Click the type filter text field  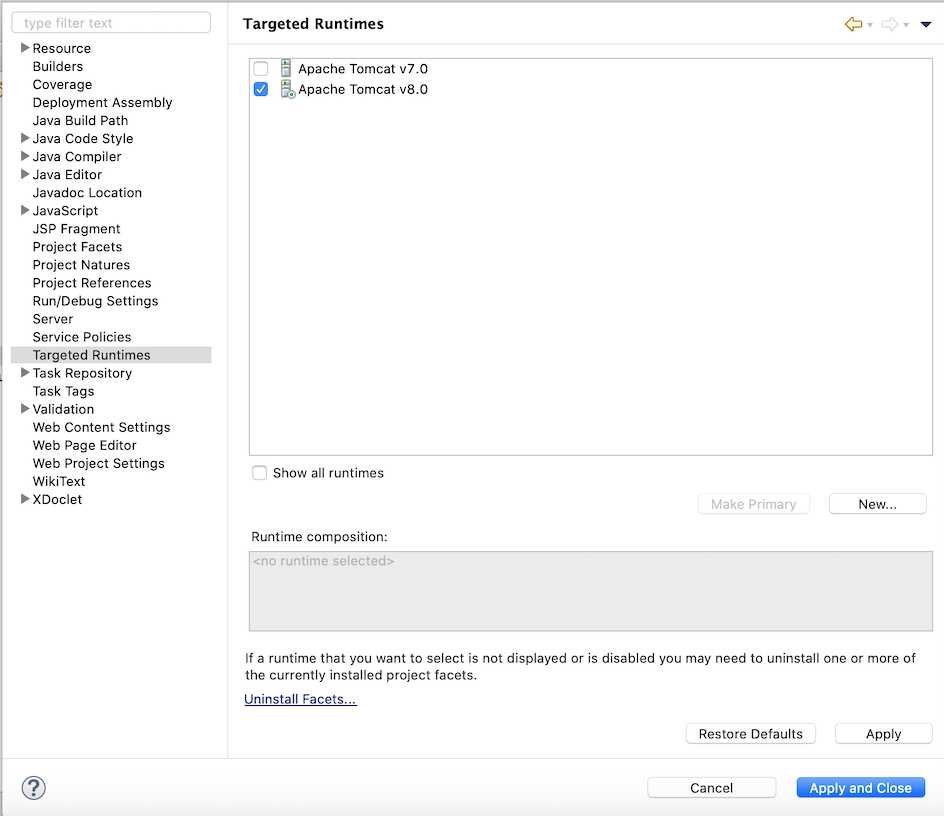(111, 23)
